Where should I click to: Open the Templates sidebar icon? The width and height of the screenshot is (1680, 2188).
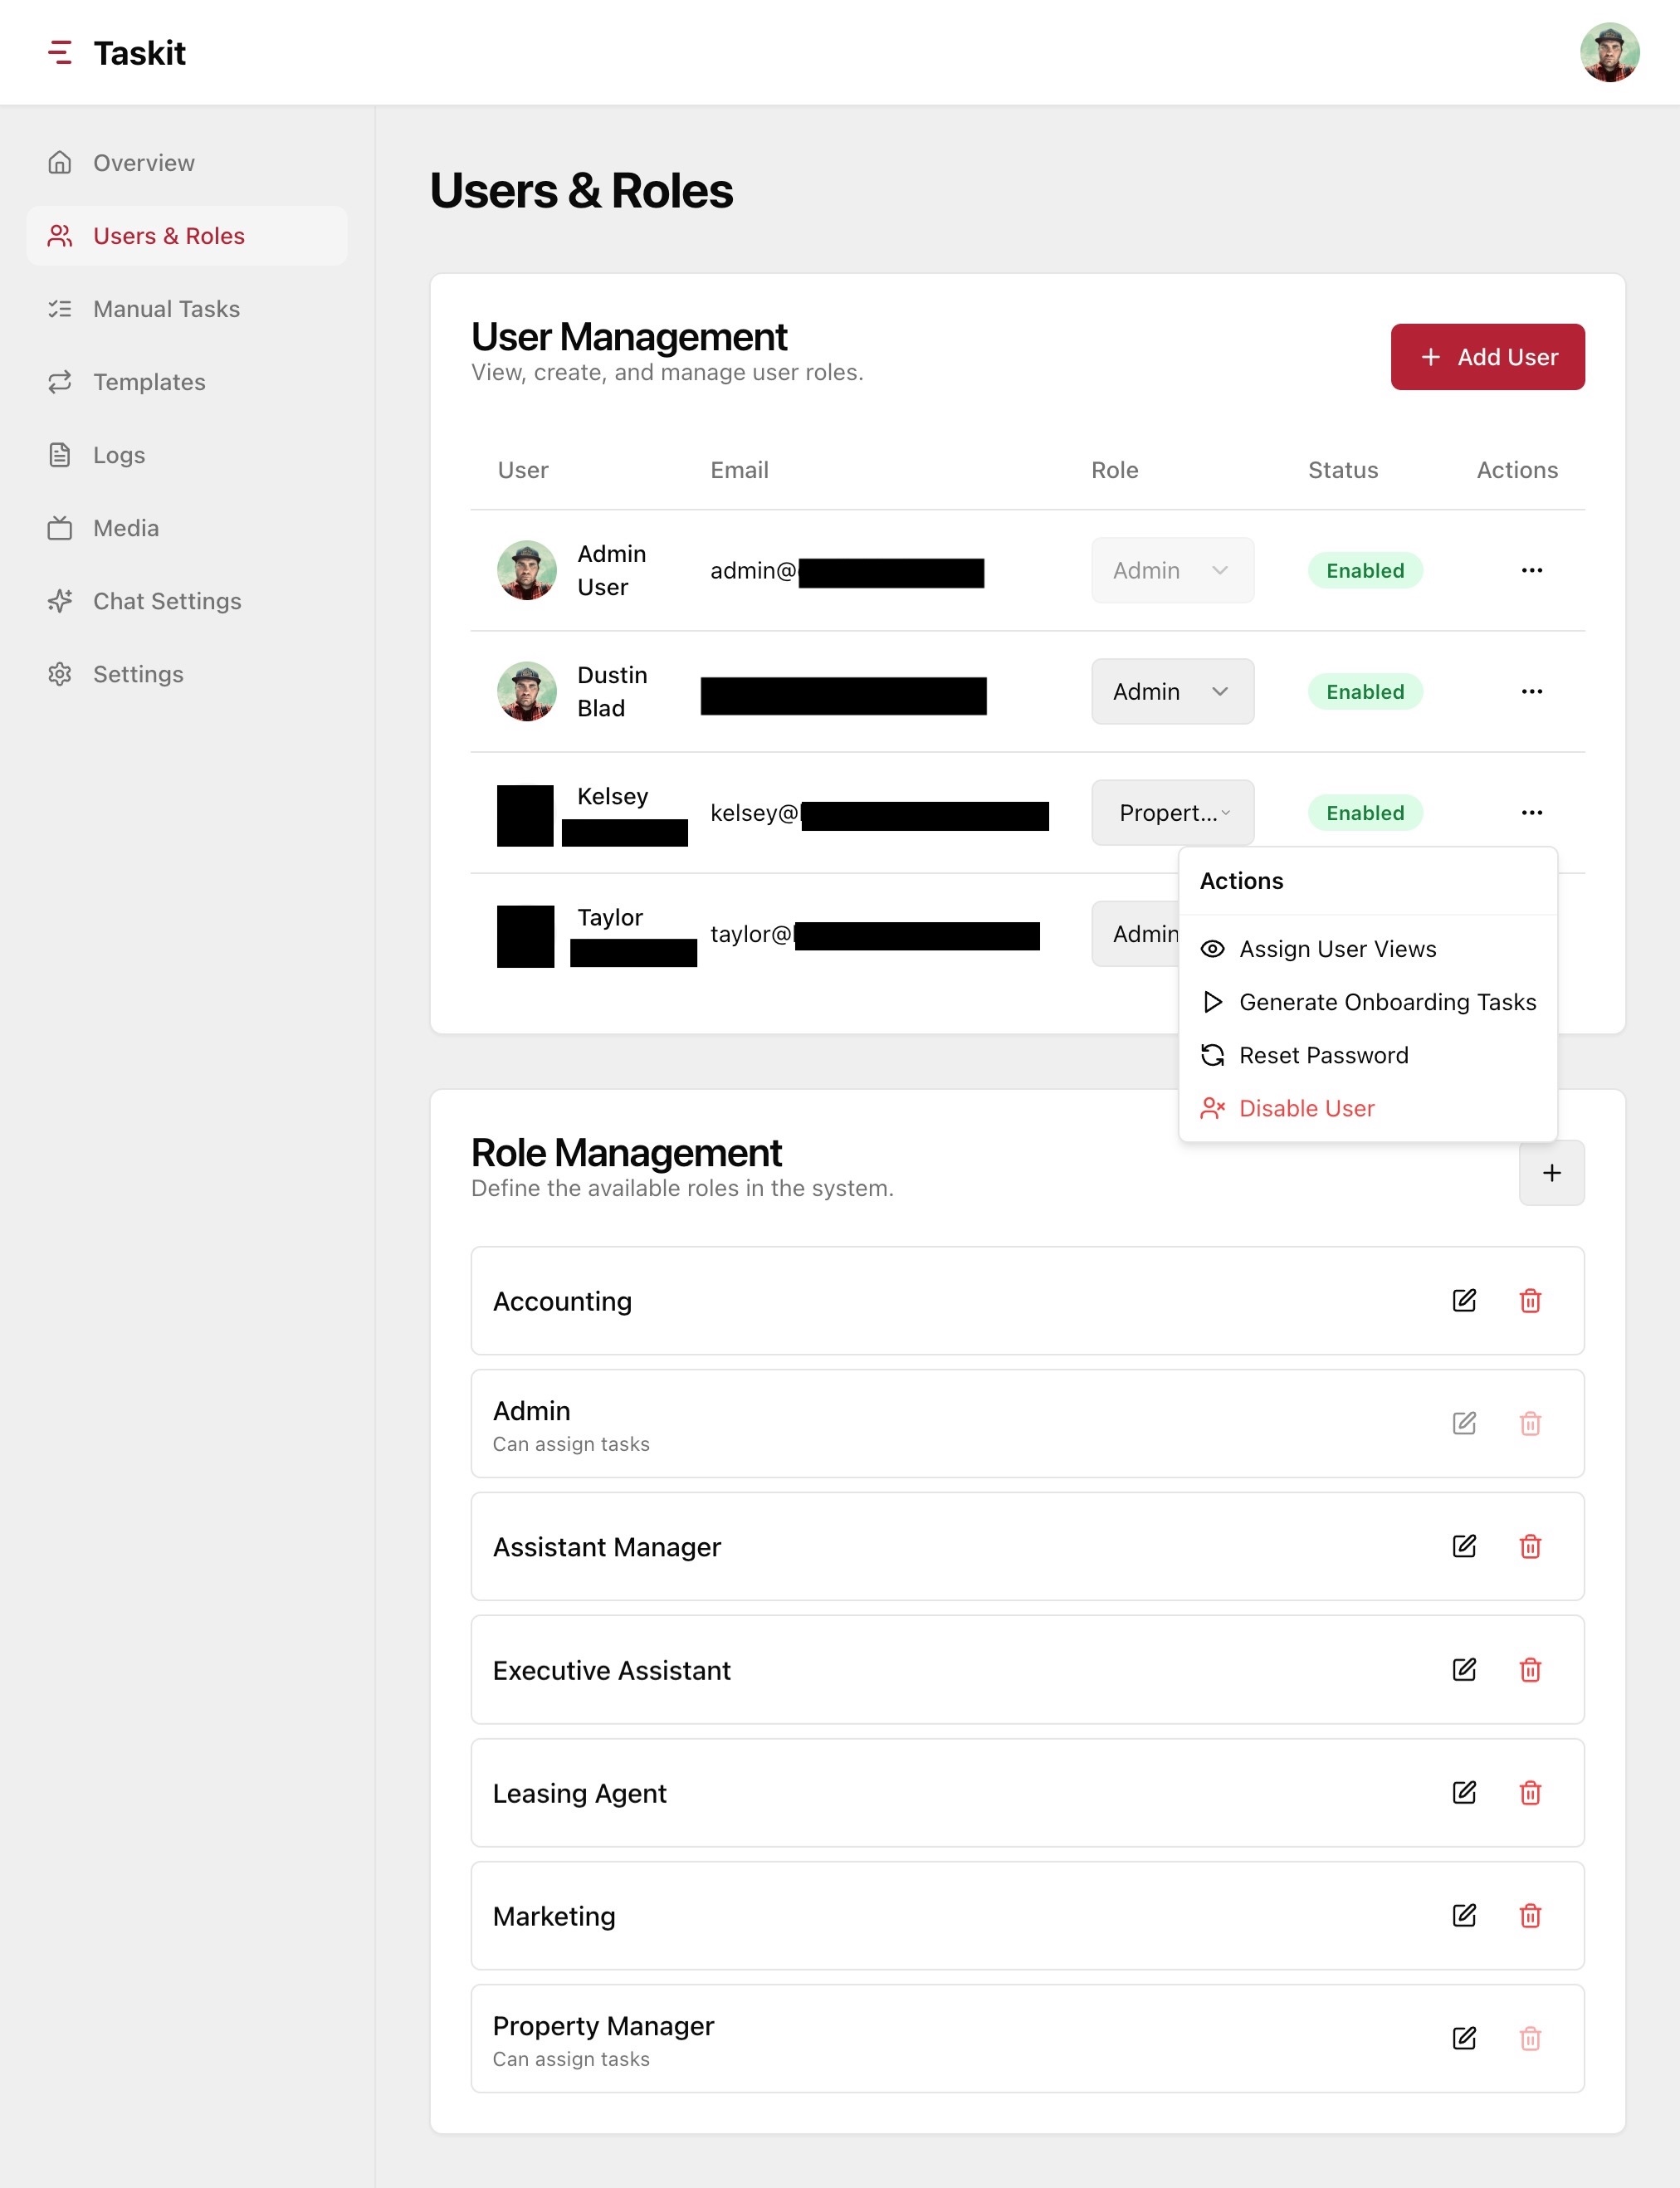click(x=59, y=382)
